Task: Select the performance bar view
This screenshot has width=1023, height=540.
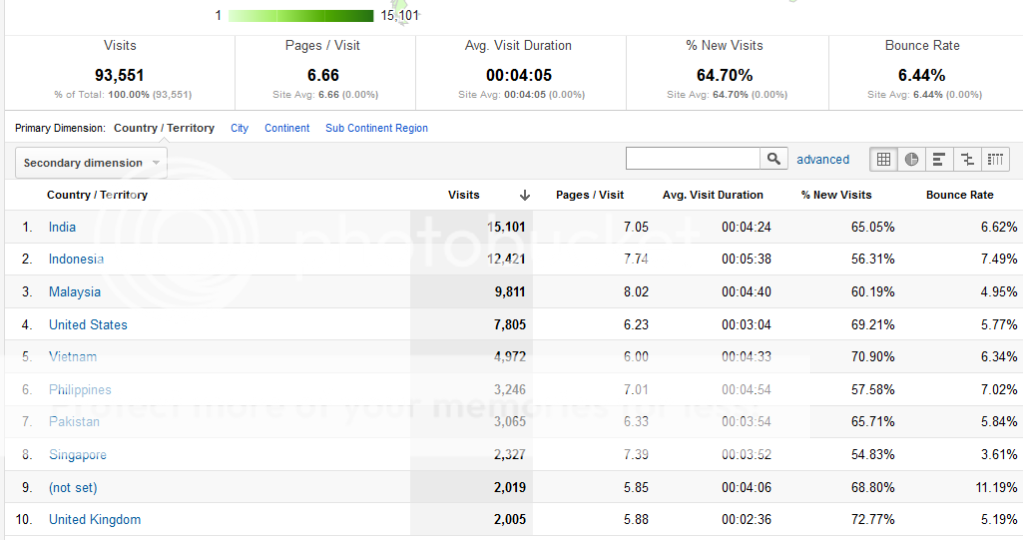Action: tap(939, 159)
